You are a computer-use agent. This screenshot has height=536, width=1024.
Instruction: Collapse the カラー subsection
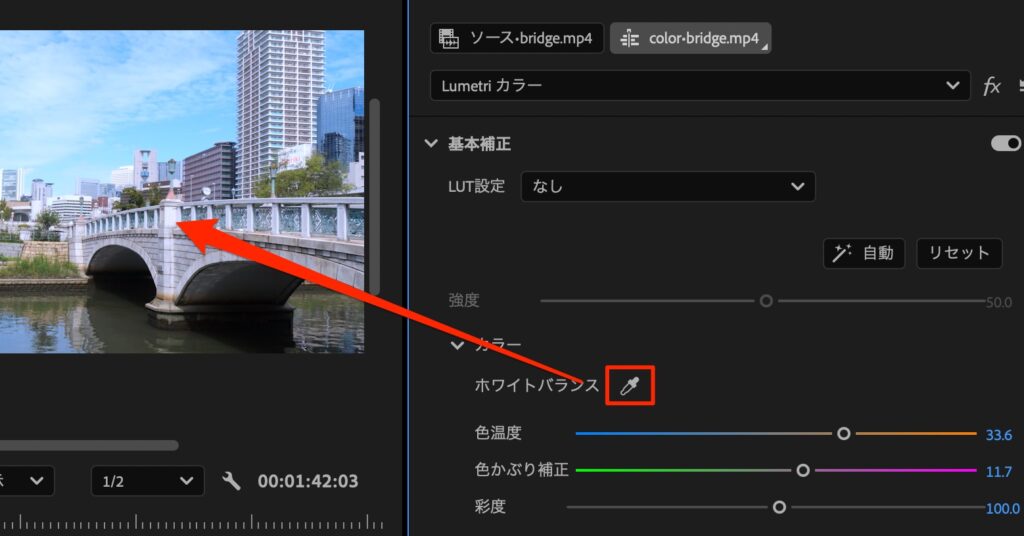point(458,345)
